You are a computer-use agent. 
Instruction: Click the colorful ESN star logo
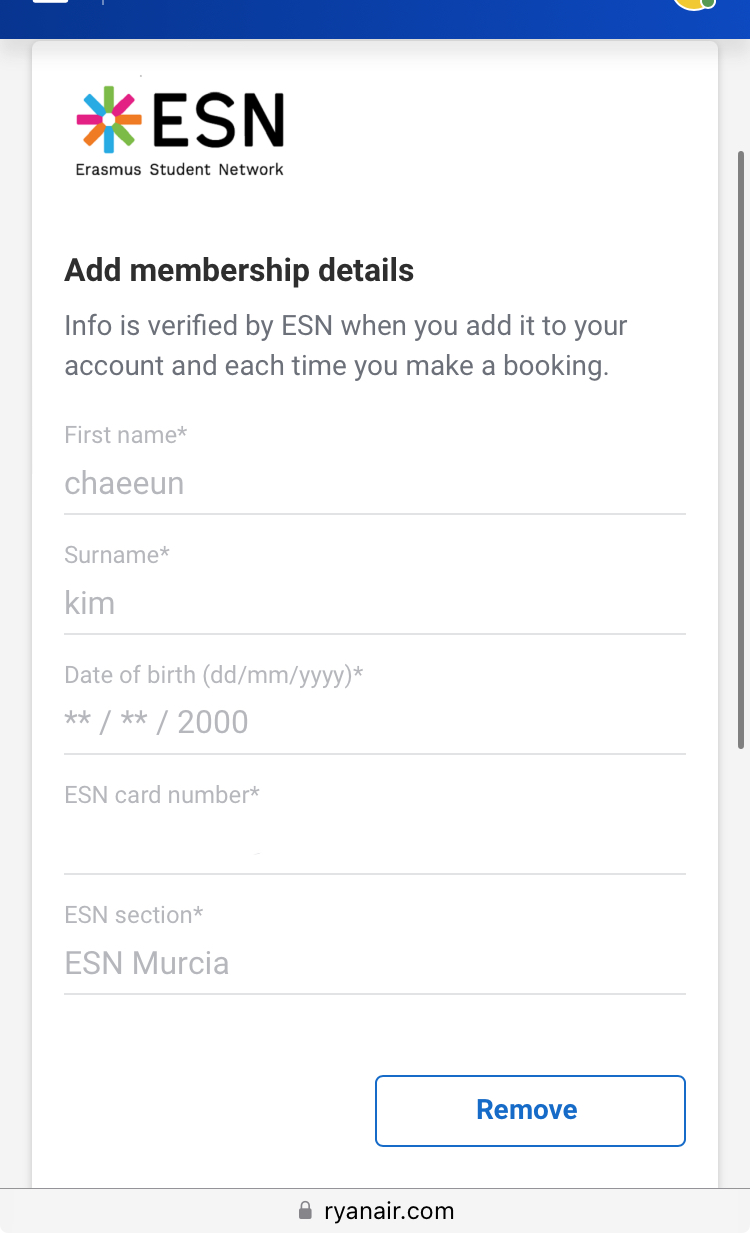(x=109, y=120)
